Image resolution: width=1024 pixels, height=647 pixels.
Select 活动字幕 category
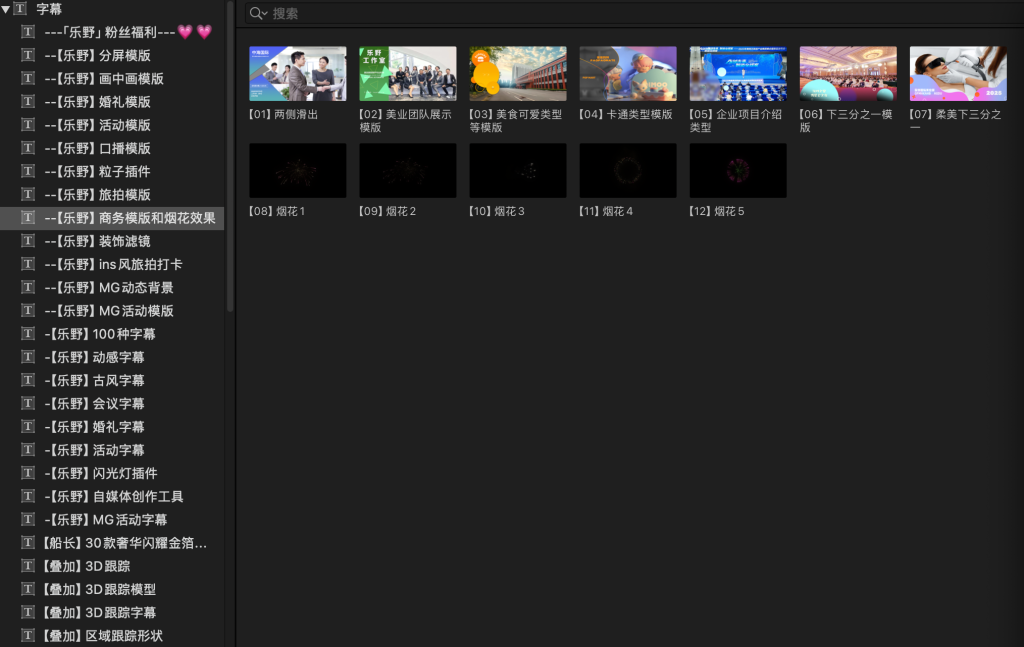click(x=112, y=450)
